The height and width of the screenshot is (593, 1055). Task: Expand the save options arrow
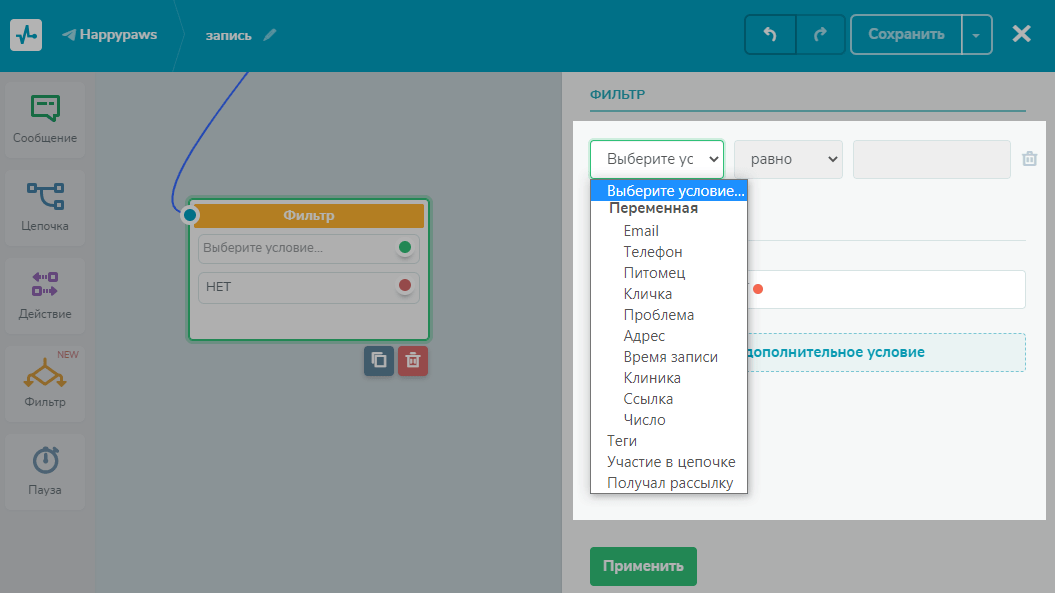976,34
